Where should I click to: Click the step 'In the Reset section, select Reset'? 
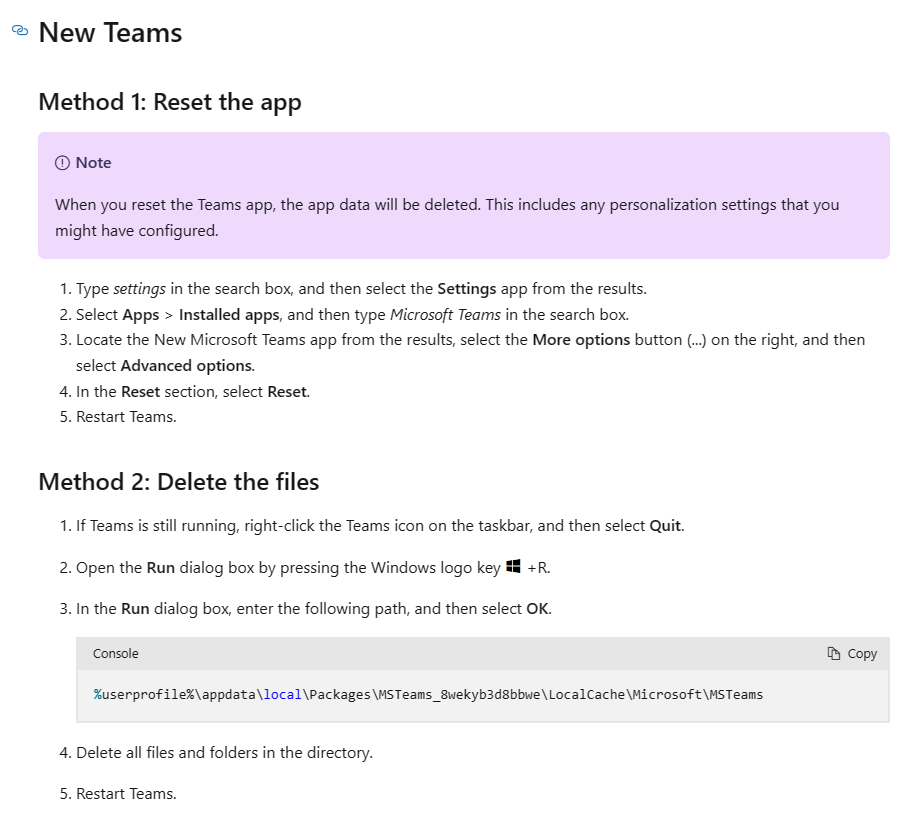point(193,392)
